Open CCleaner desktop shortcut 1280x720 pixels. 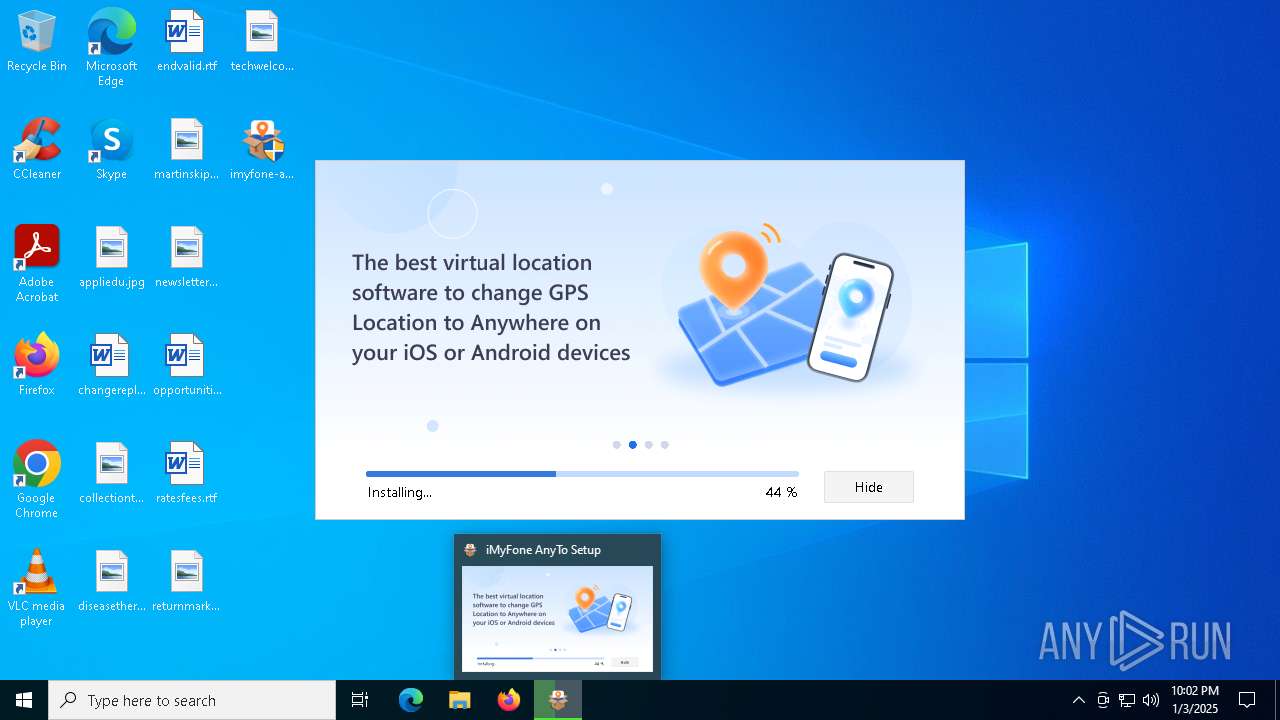point(37,150)
